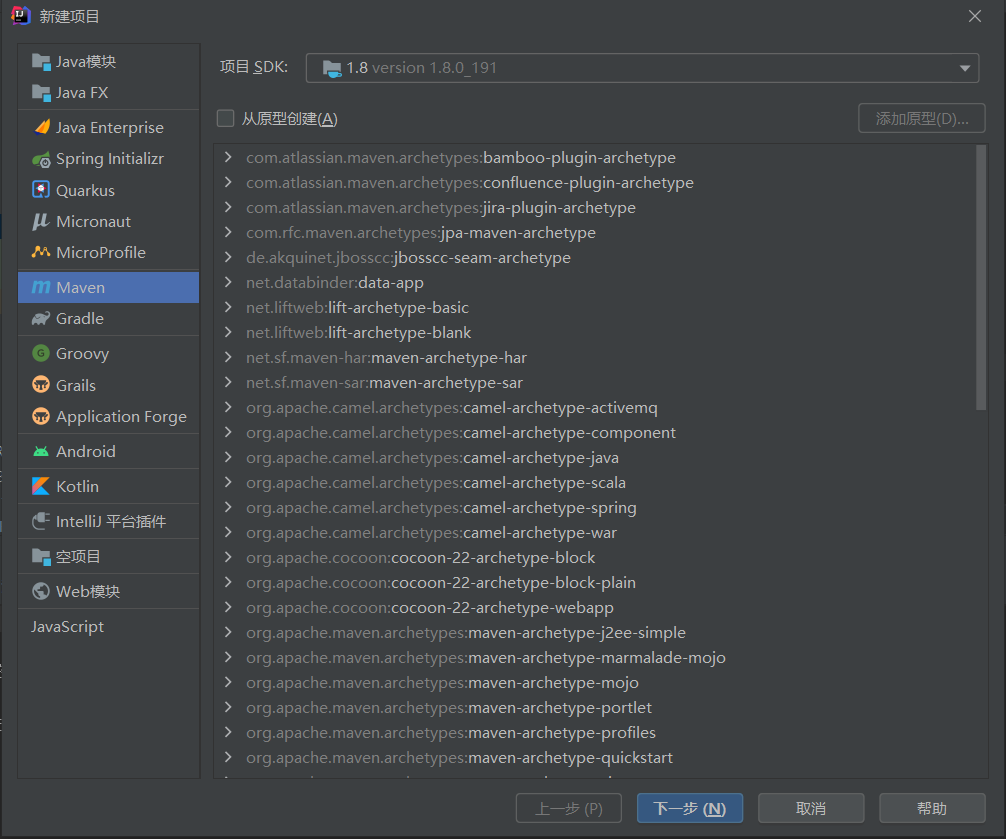Click the 添加原型(D)... button

pos(921,119)
